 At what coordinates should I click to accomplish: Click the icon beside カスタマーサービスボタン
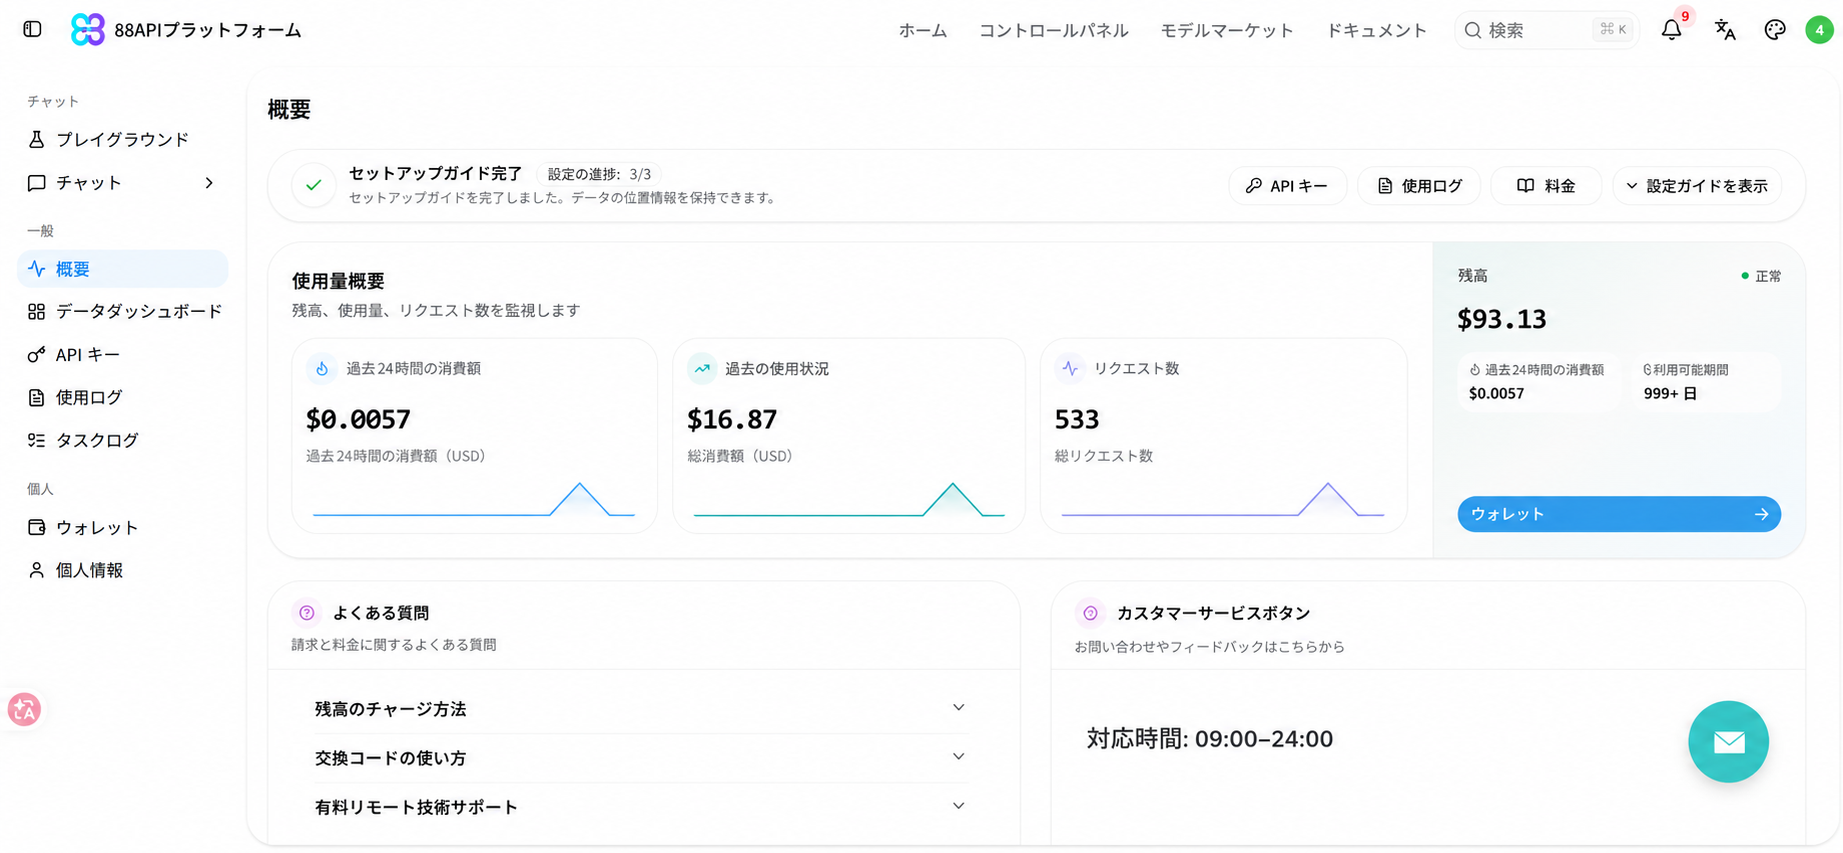1090,613
